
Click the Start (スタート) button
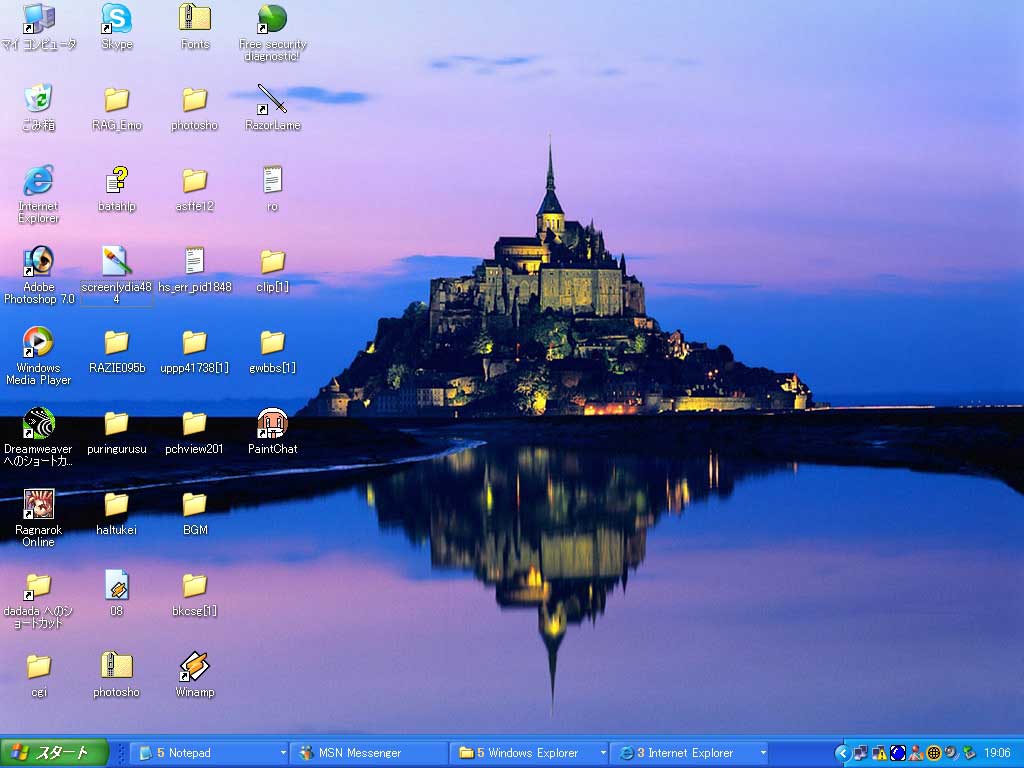click(54, 753)
